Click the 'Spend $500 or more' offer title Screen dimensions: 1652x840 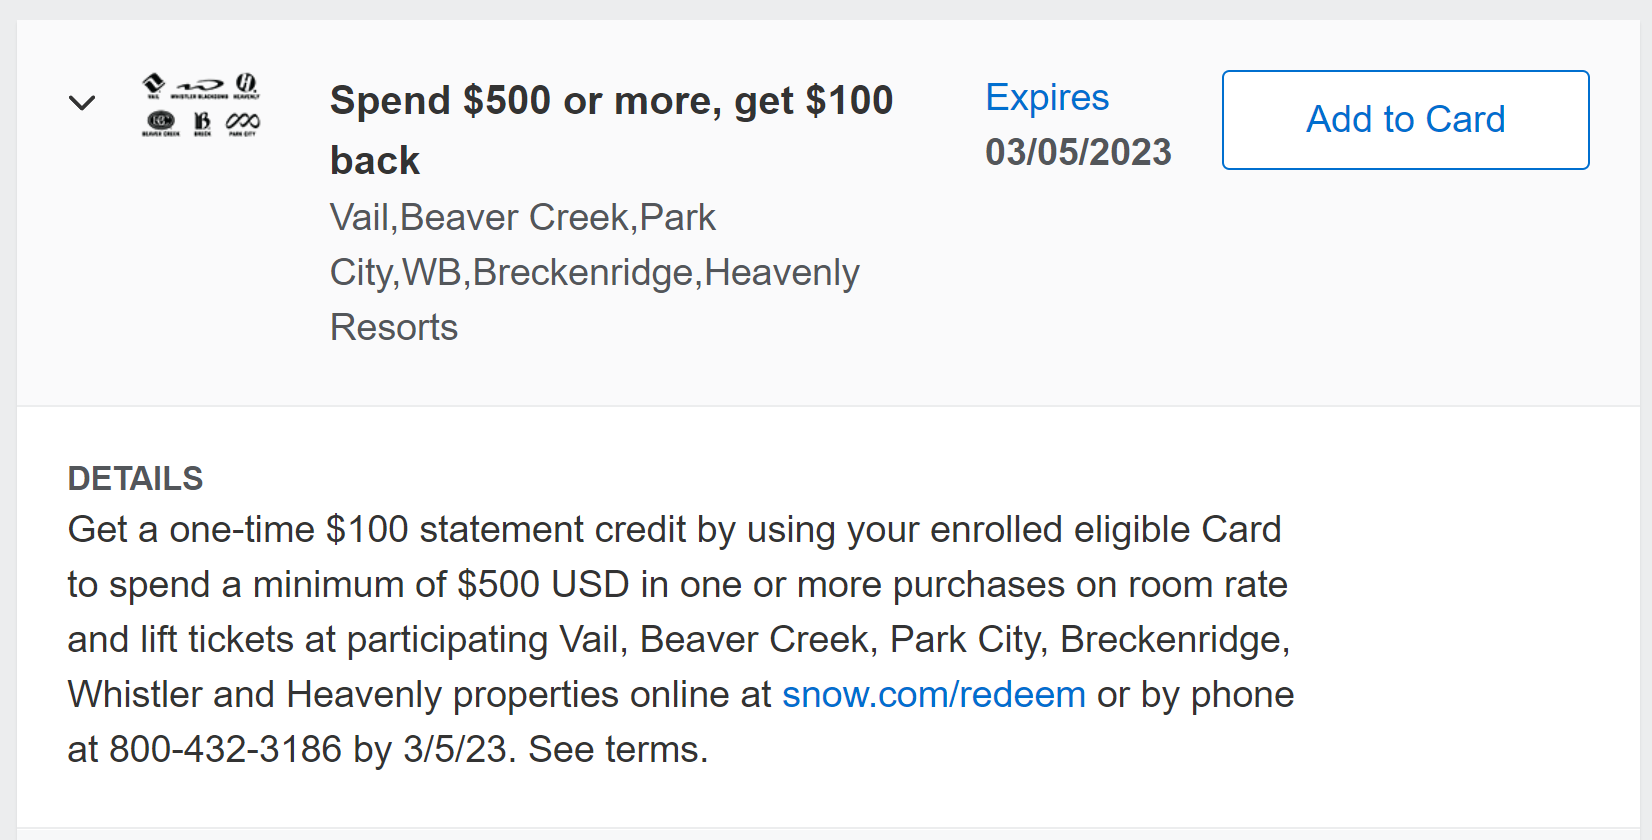[x=611, y=101]
